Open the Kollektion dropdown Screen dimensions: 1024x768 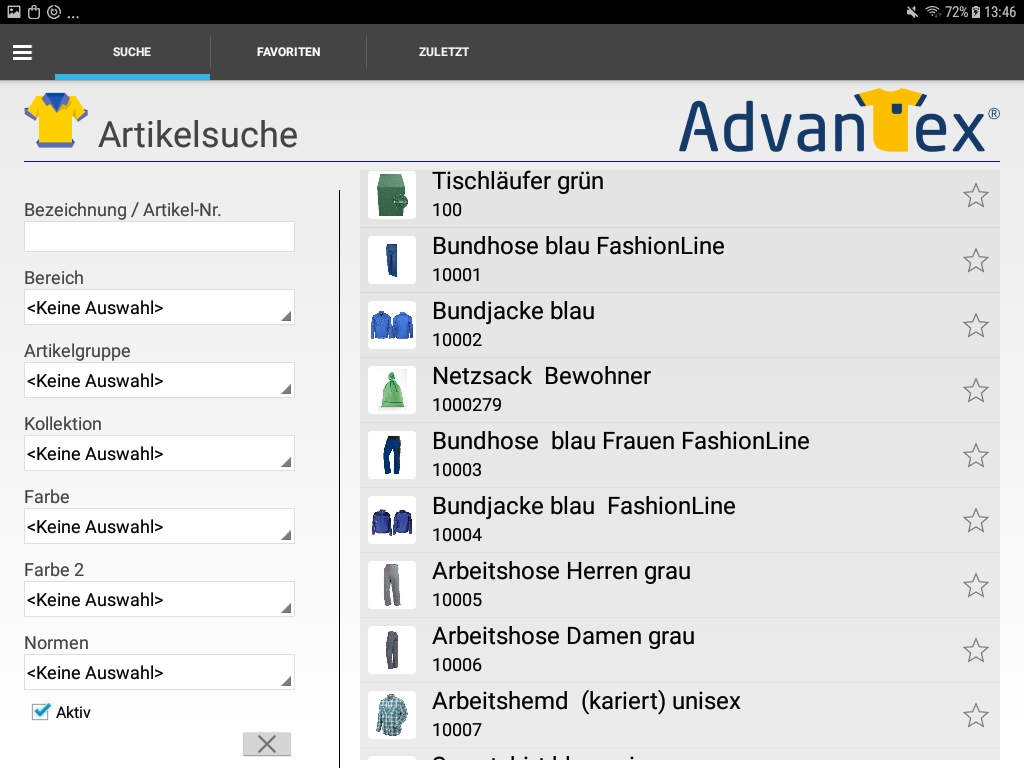click(x=159, y=453)
